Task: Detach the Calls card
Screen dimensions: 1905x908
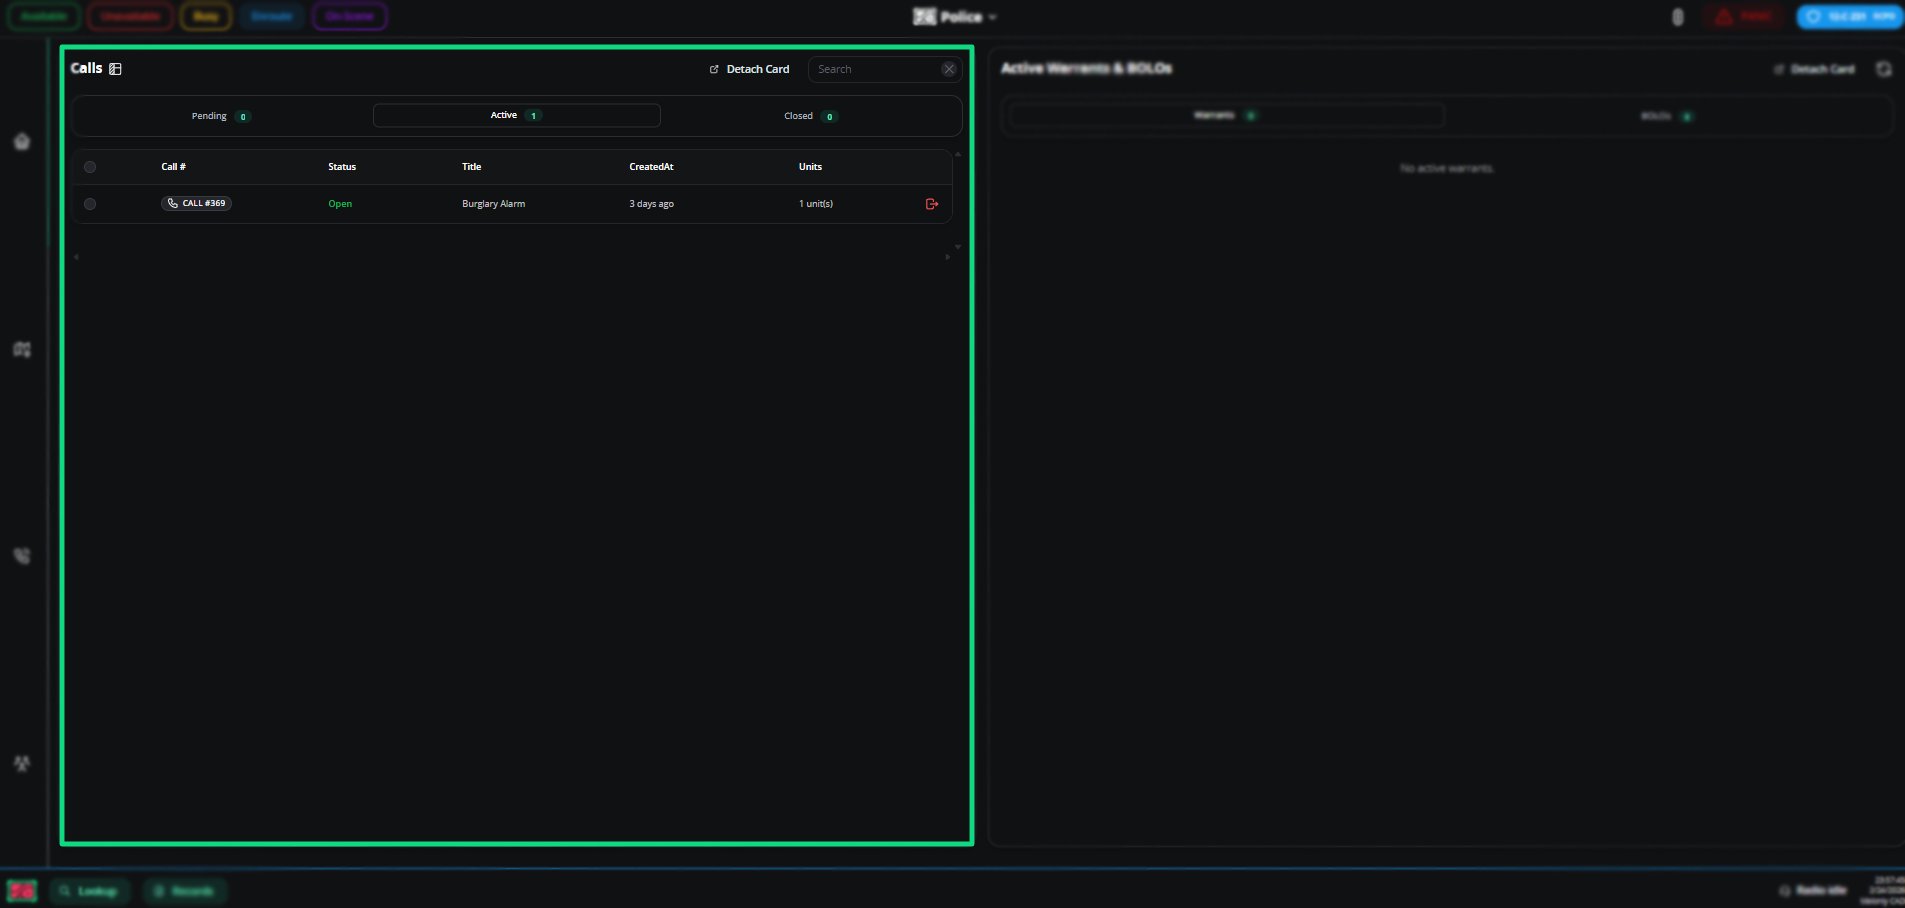Action: [749, 69]
